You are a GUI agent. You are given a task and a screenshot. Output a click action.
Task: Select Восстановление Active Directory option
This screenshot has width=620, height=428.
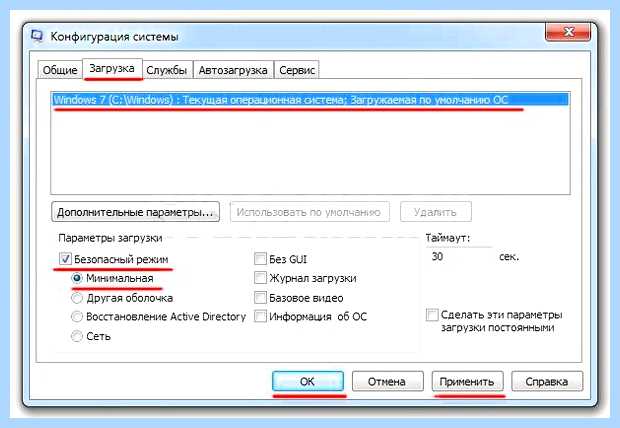[77, 316]
